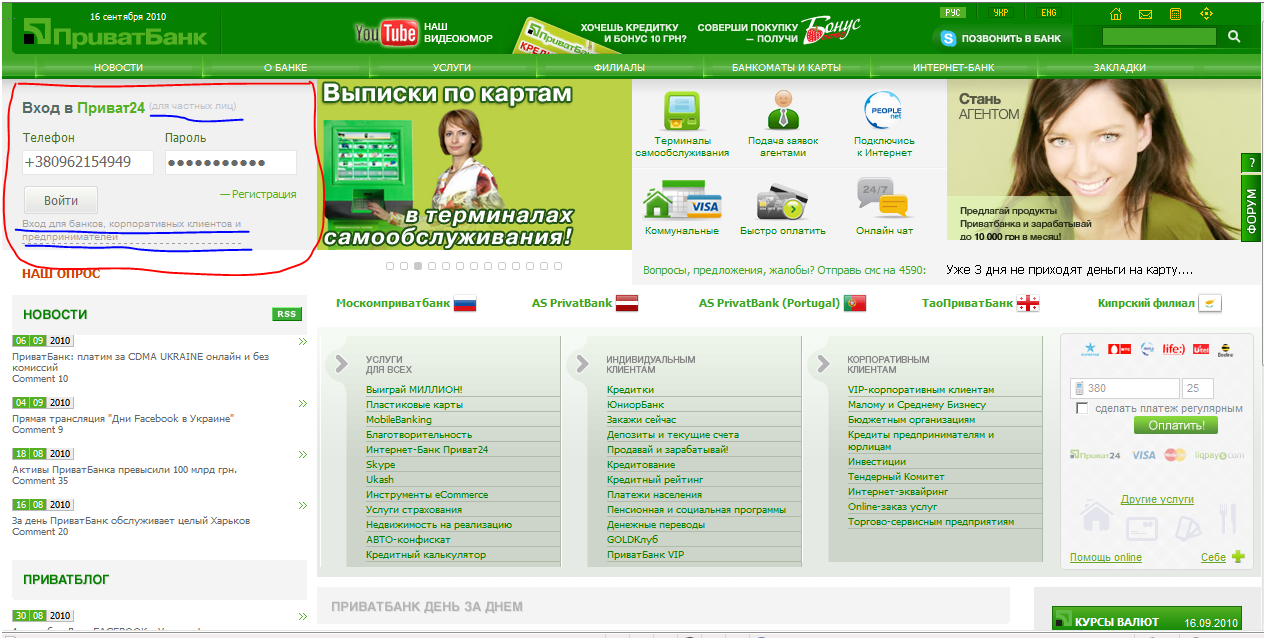Click the Skype 'Позвонить в банк' icon
The image size is (1266, 640).
pos(949,38)
